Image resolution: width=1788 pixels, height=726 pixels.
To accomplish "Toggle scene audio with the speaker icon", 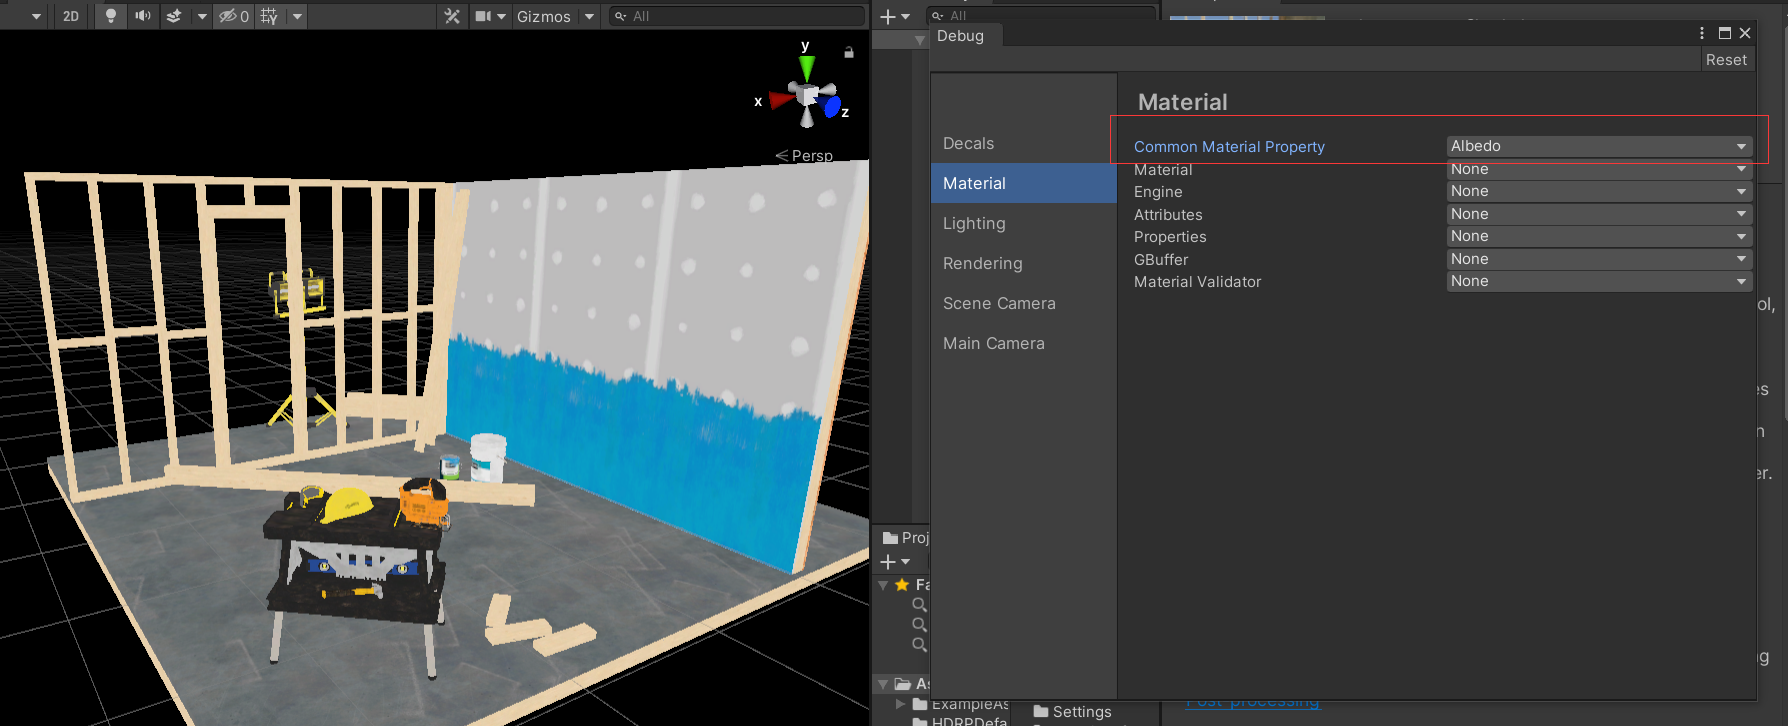I will [x=143, y=16].
